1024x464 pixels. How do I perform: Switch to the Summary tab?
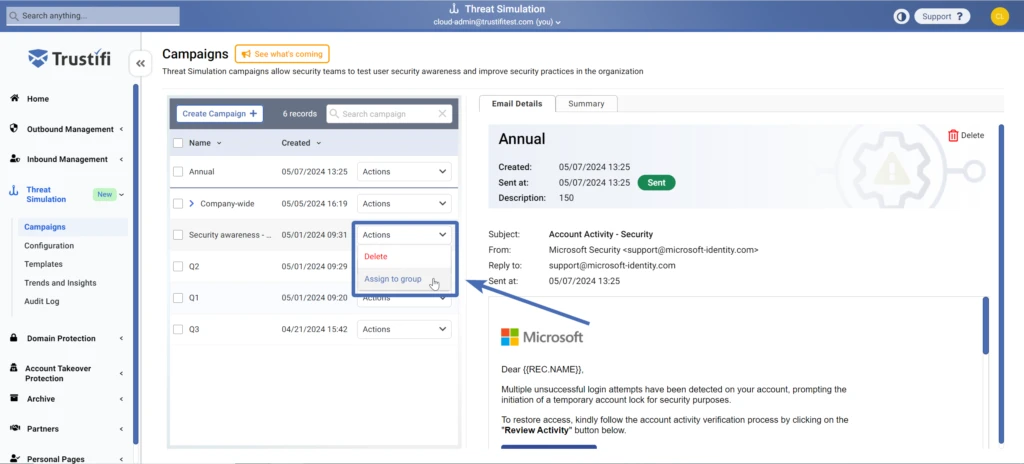[x=586, y=103]
